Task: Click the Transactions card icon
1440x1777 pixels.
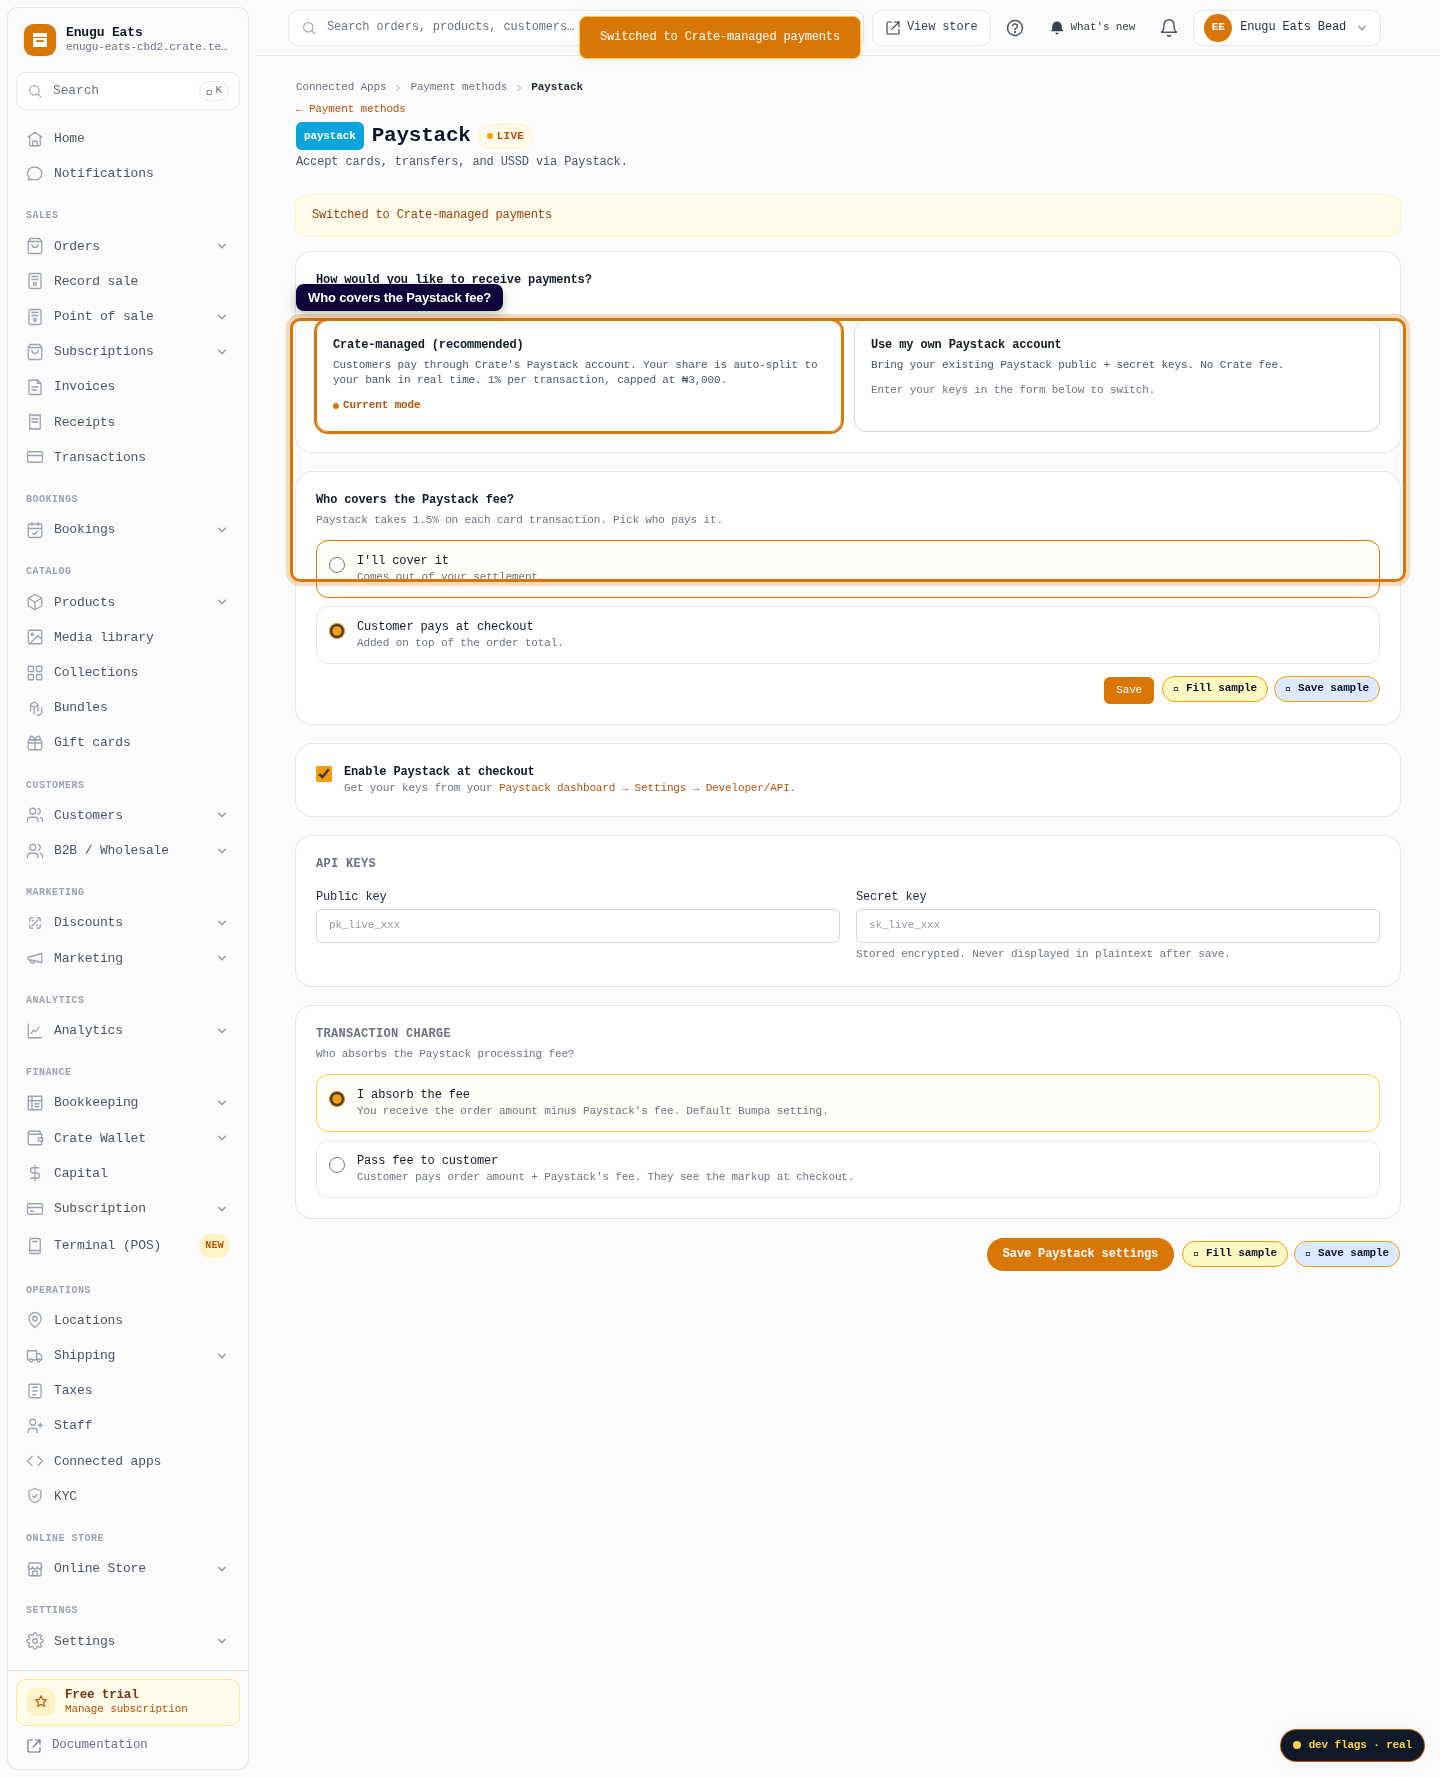Action: [x=35, y=457]
